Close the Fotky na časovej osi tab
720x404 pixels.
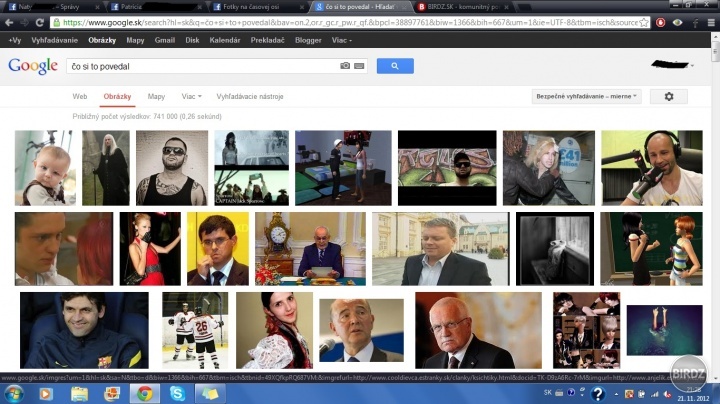coord(301,7)
